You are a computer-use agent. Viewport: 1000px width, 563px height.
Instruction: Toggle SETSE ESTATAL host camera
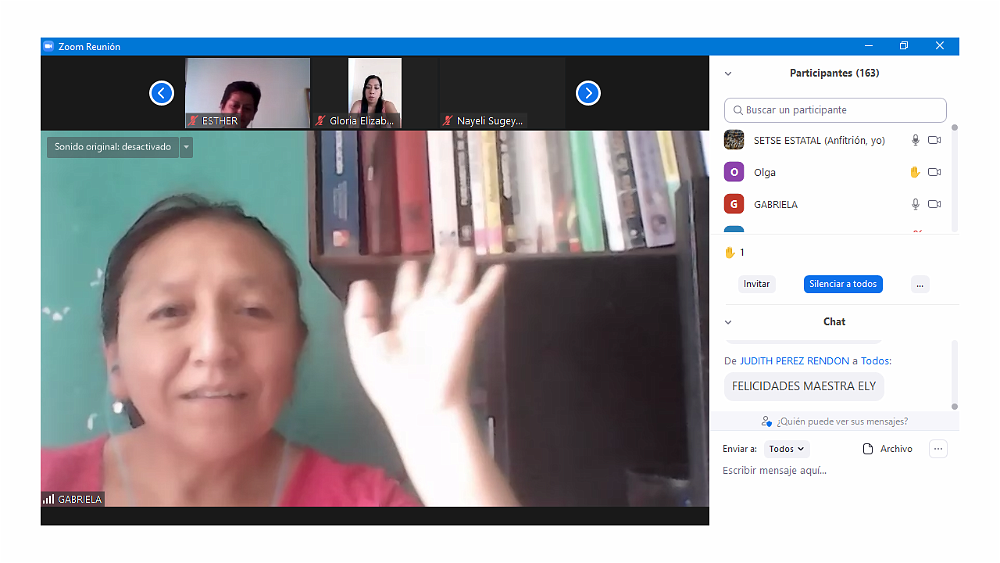pos(934,141)
